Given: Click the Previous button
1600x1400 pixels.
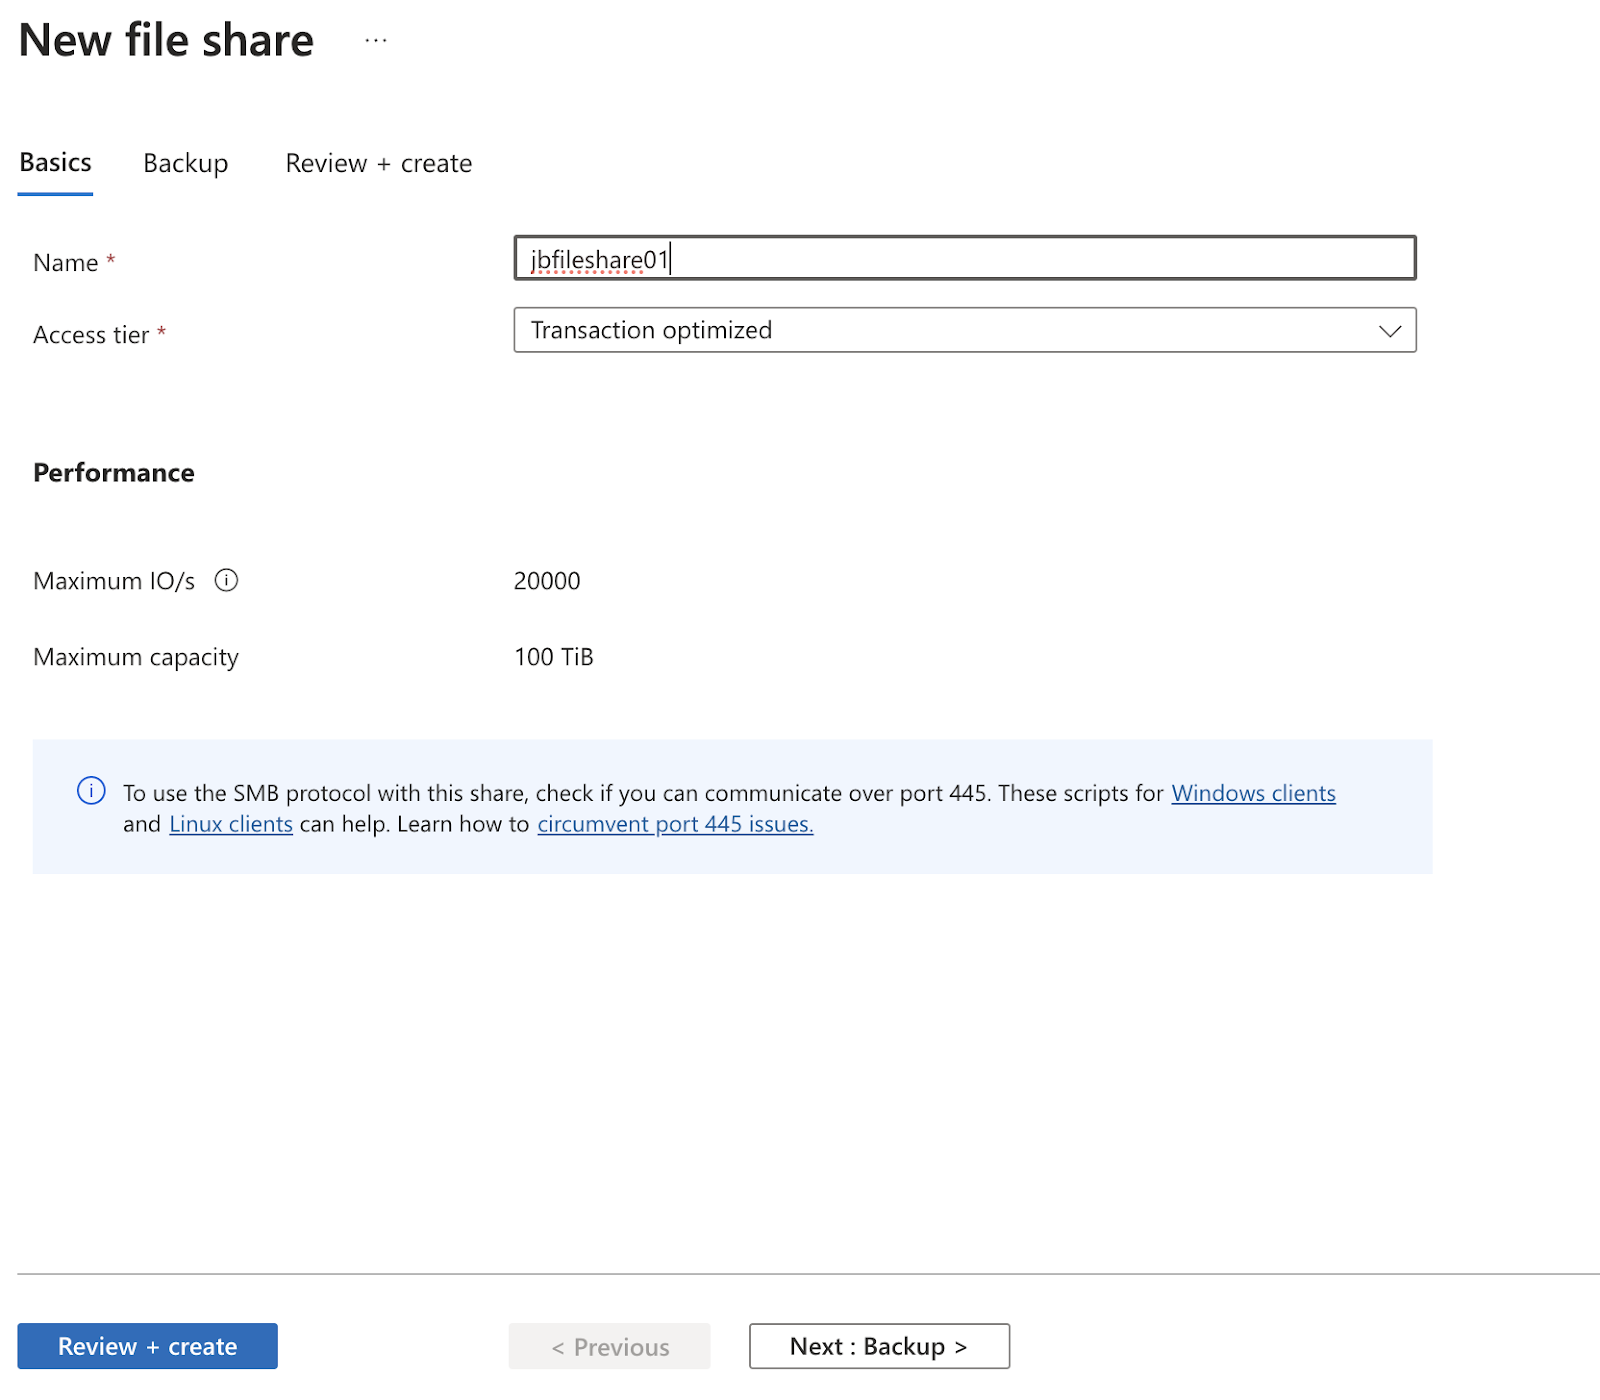Looking at the screenshot, I should click(610, 1346).
